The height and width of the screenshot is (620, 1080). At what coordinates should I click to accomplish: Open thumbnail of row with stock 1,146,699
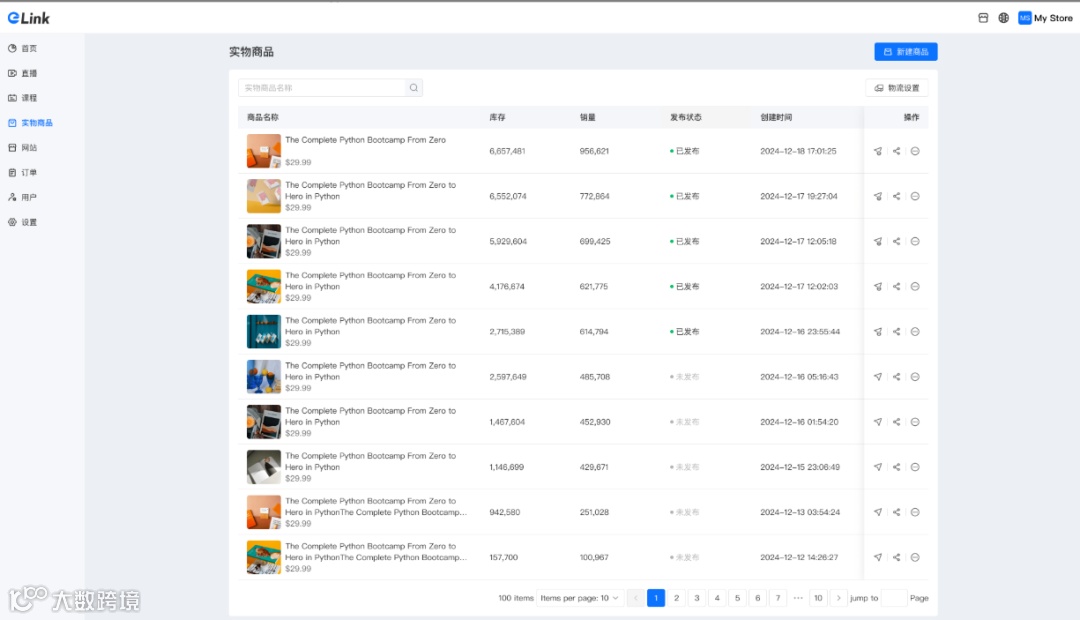(x=264, y=467)
